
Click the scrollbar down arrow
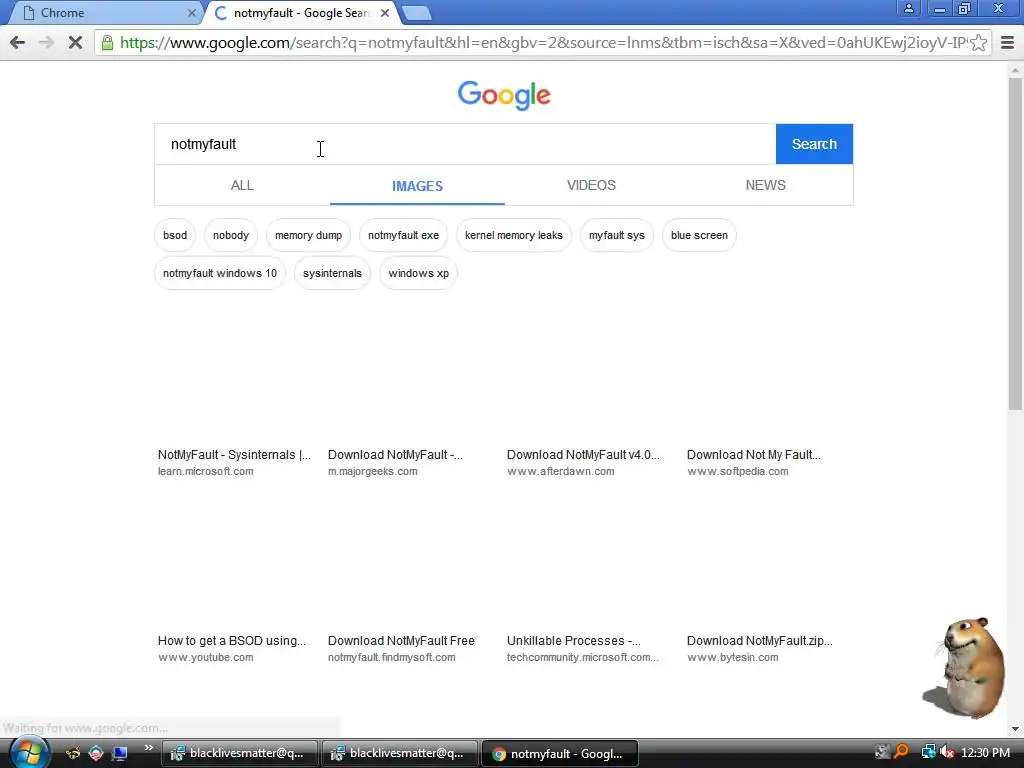[1015, 728]
